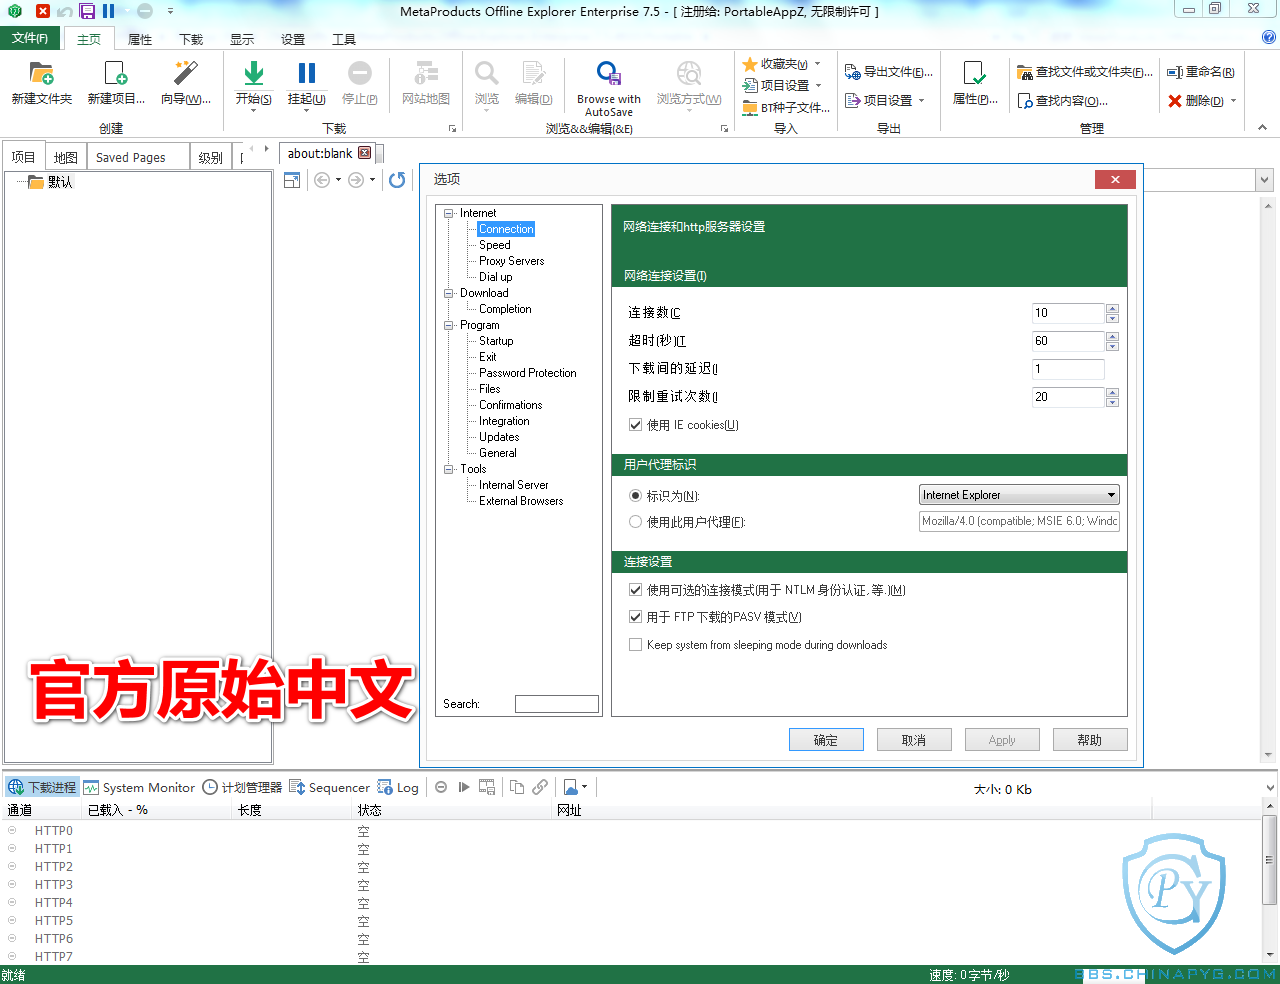1280x984 pixels.
Task: Toggle FTP PASV mode checkbox
Action: (635, 617)
